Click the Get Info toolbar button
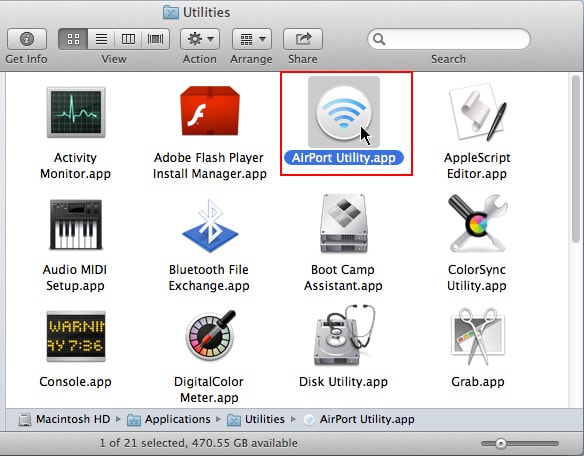The width and height of the screenshot is (584, 456). (27, 39)
